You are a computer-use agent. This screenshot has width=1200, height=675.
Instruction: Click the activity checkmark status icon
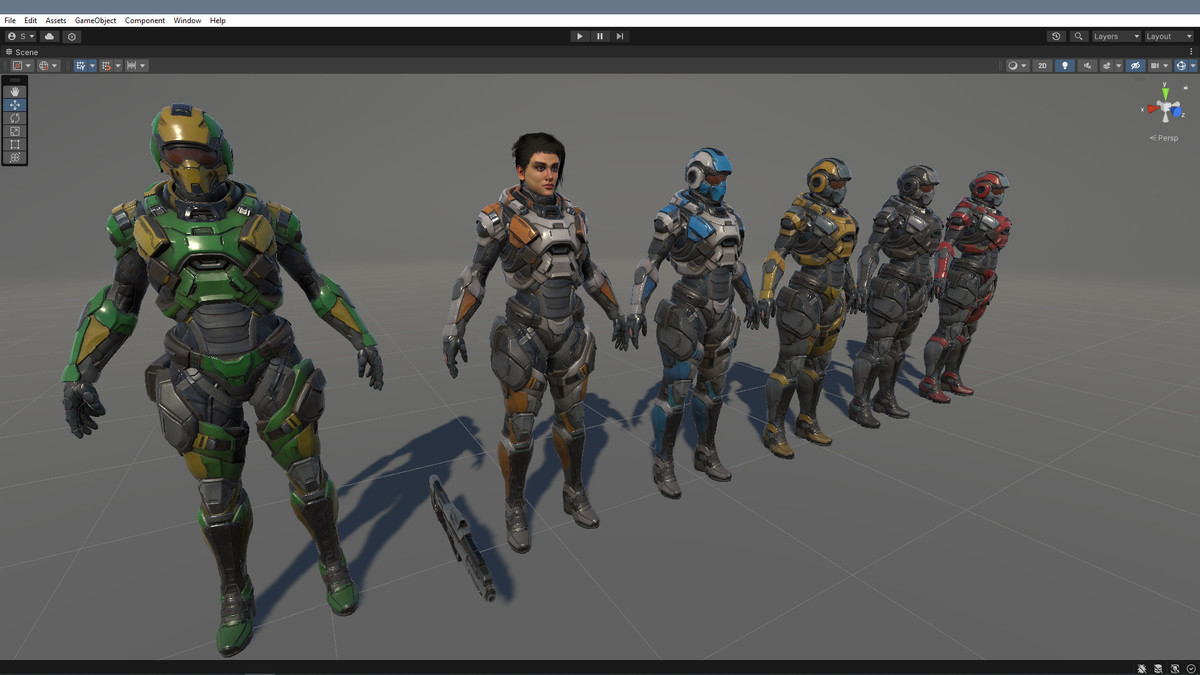click(1191, 668)
